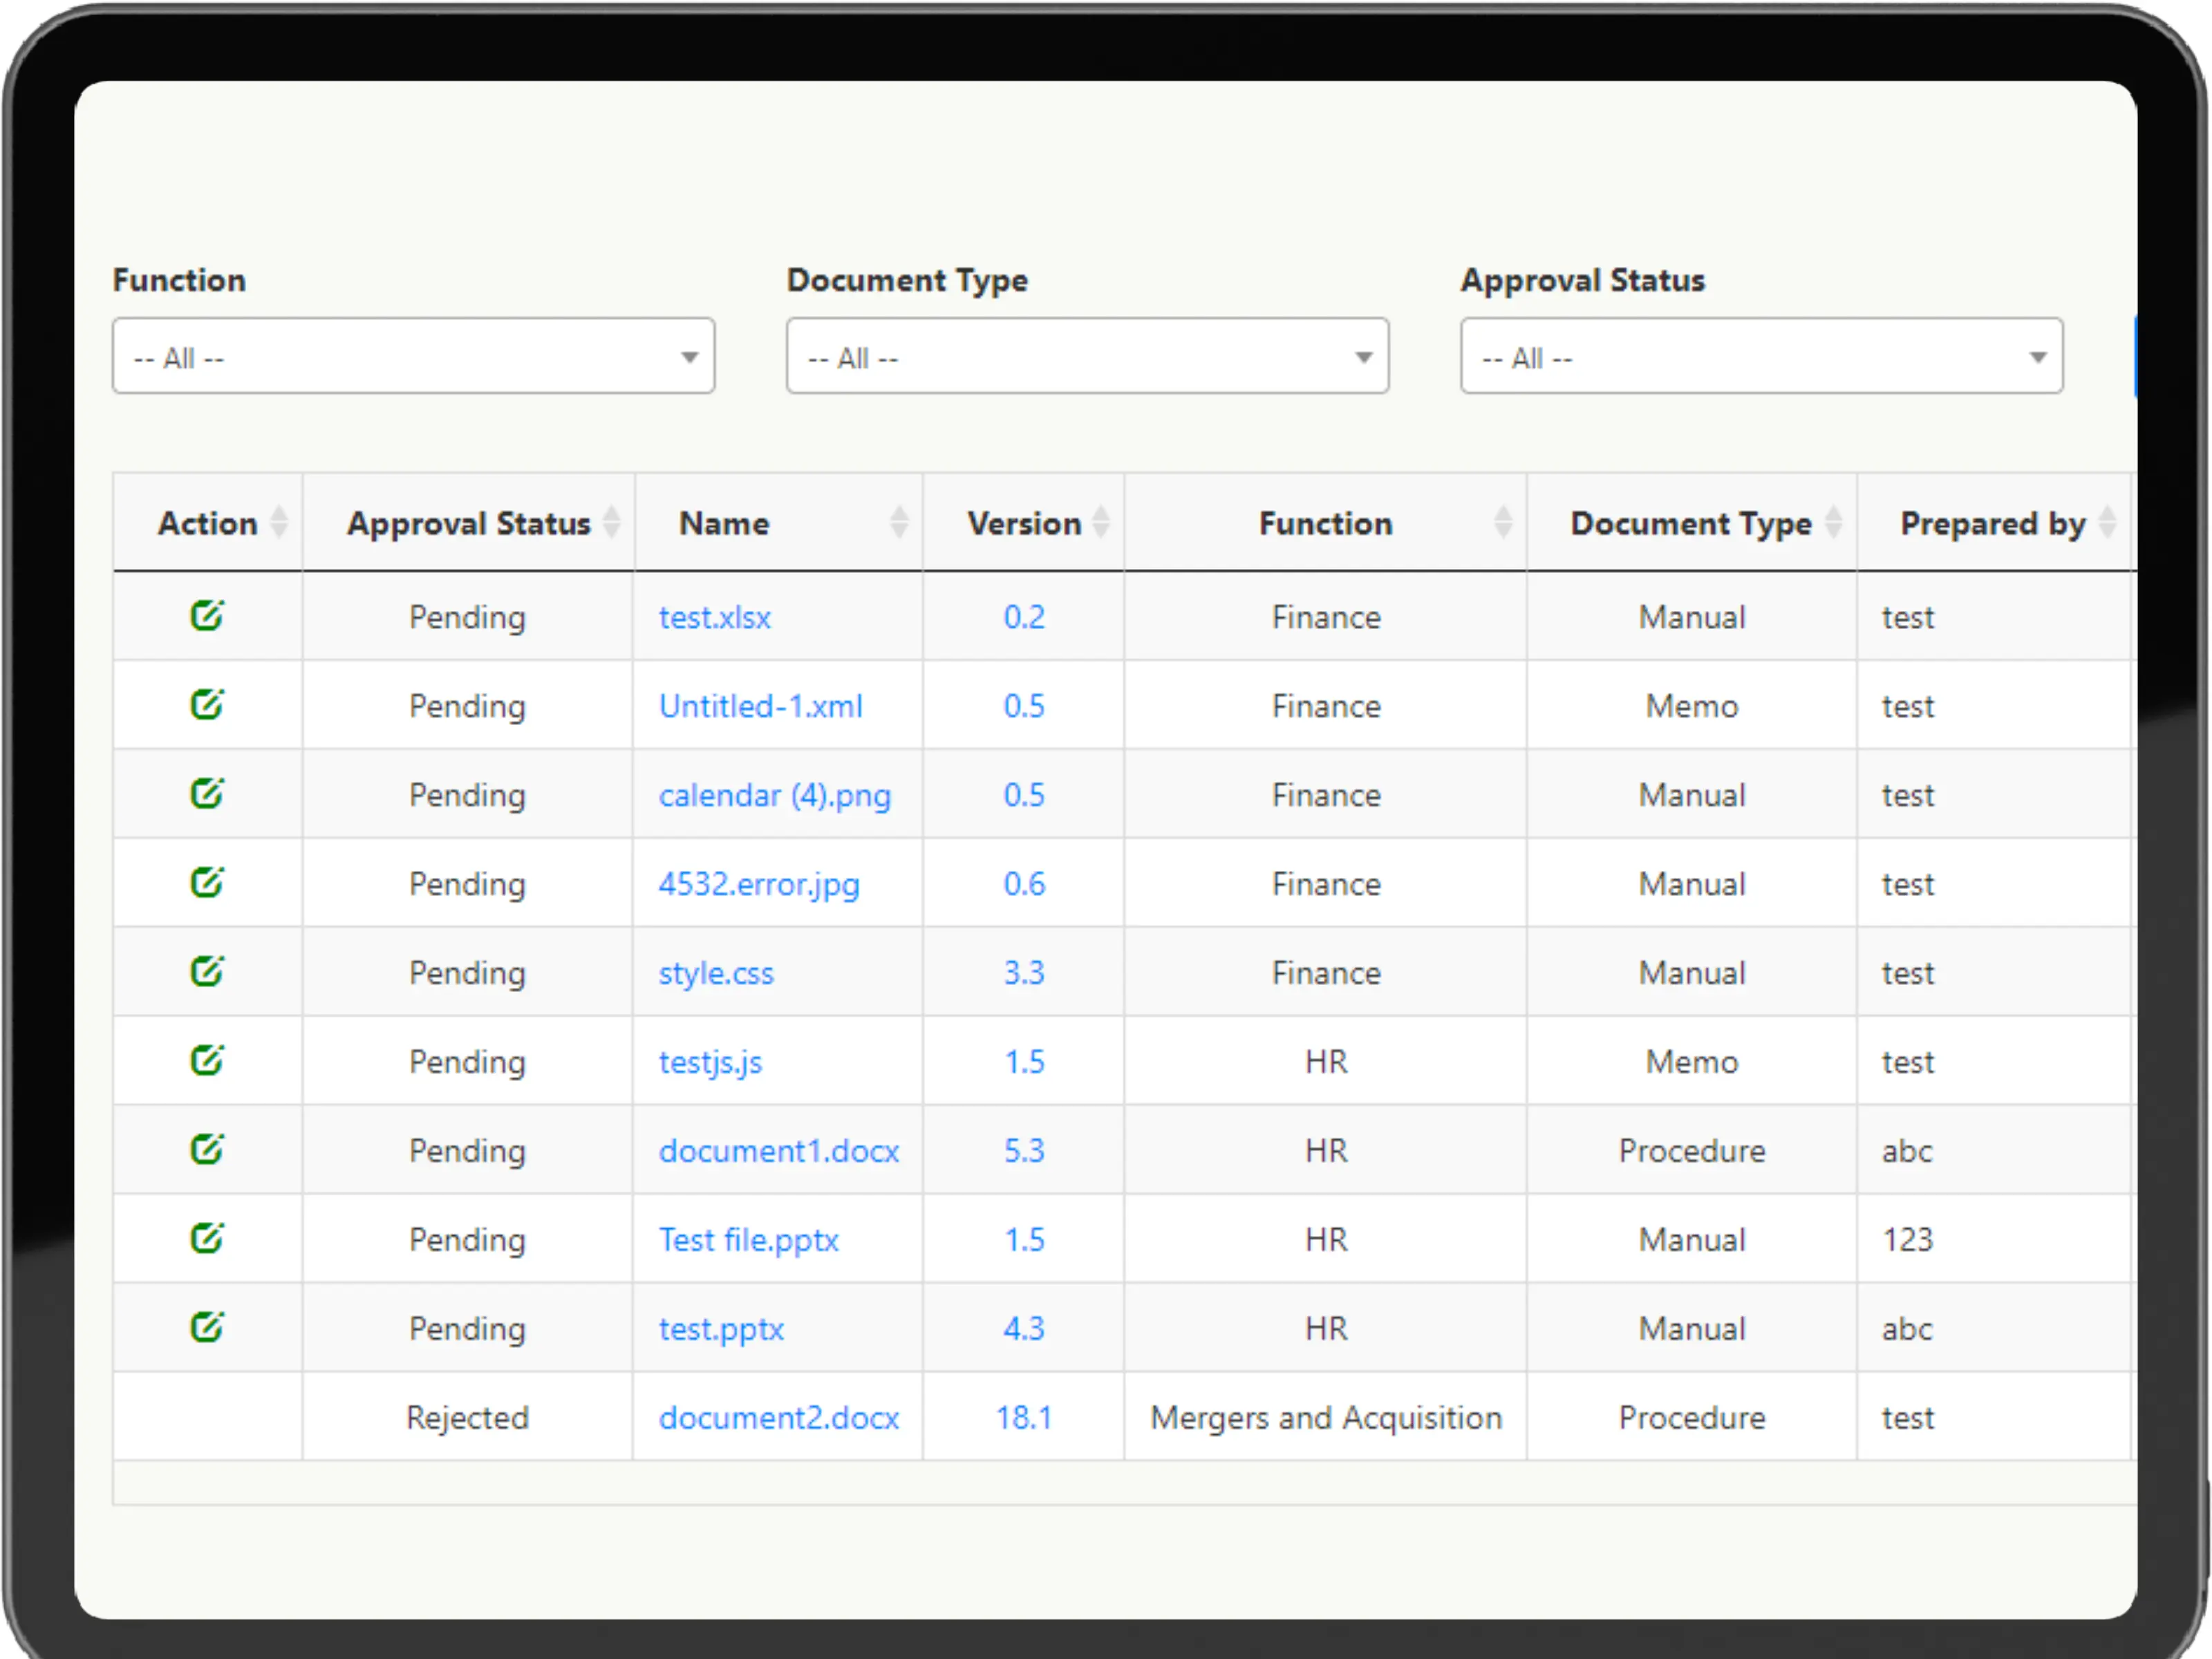Click version 5.3 link
This screenshot has width=2212, height=1659.
tap(1024, 1151)
